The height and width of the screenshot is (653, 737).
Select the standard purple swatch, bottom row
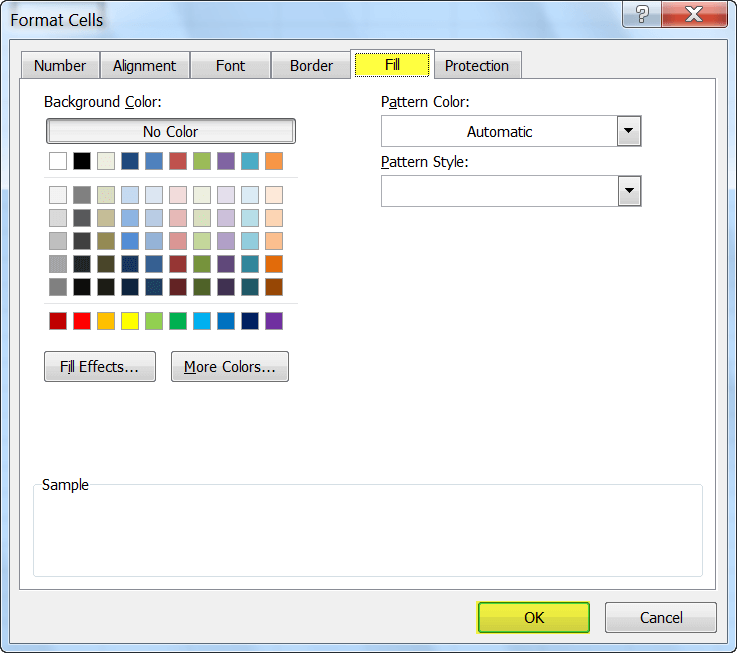point(274,321)
